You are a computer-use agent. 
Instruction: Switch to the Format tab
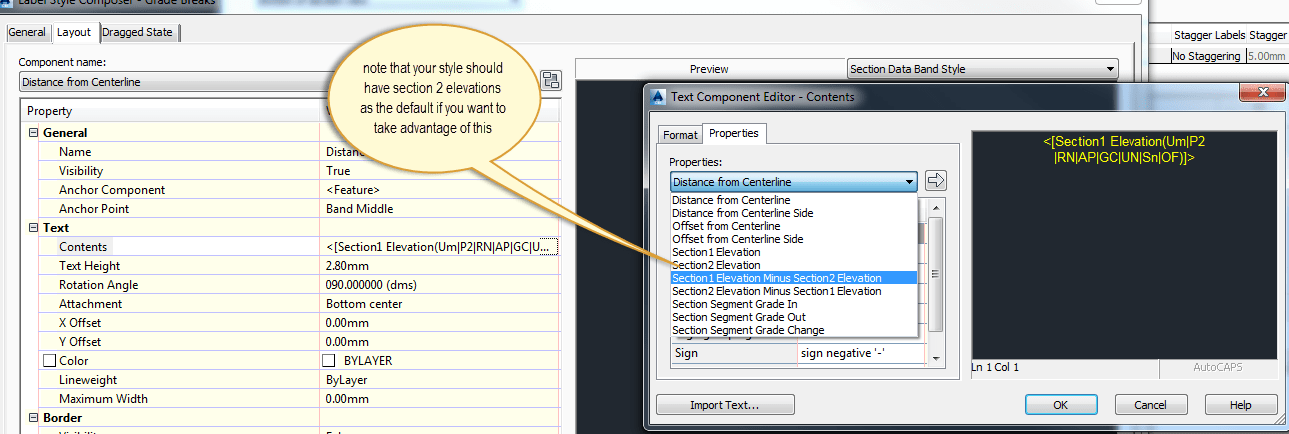coord(681,135)
